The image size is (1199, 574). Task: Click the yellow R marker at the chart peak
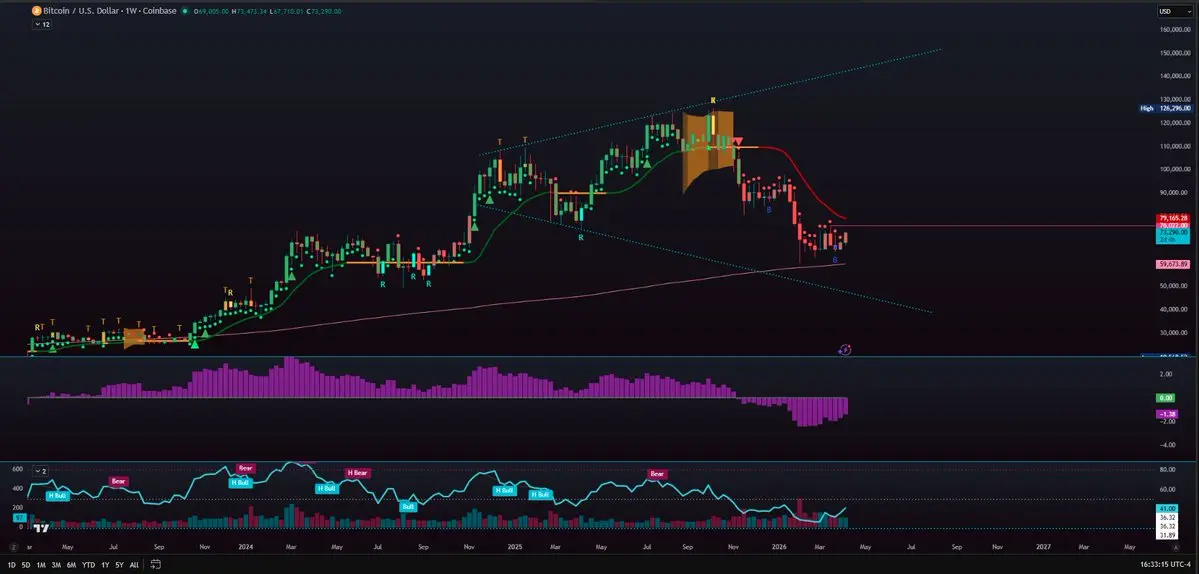point(713,100)
